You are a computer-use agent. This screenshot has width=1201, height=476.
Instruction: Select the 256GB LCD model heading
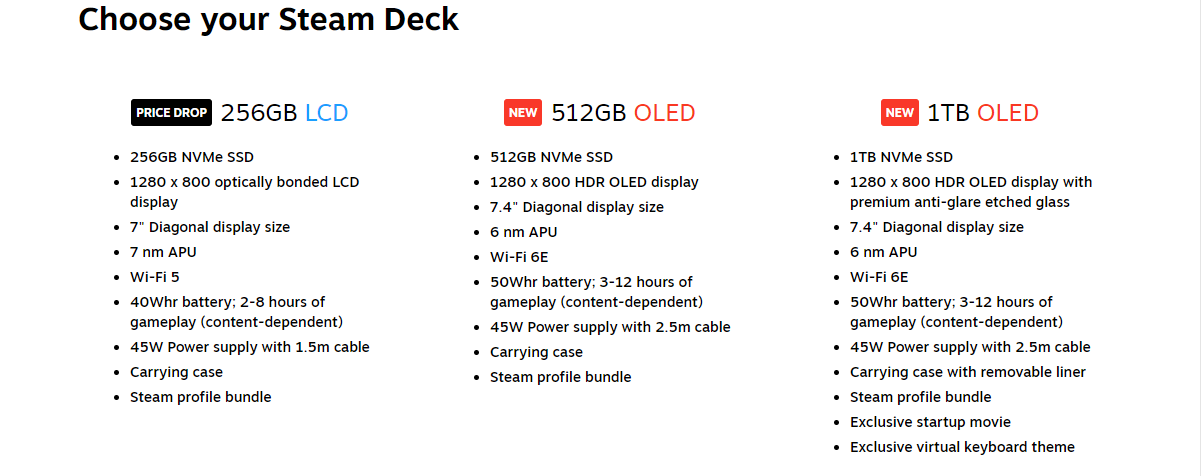click(284, 113)
